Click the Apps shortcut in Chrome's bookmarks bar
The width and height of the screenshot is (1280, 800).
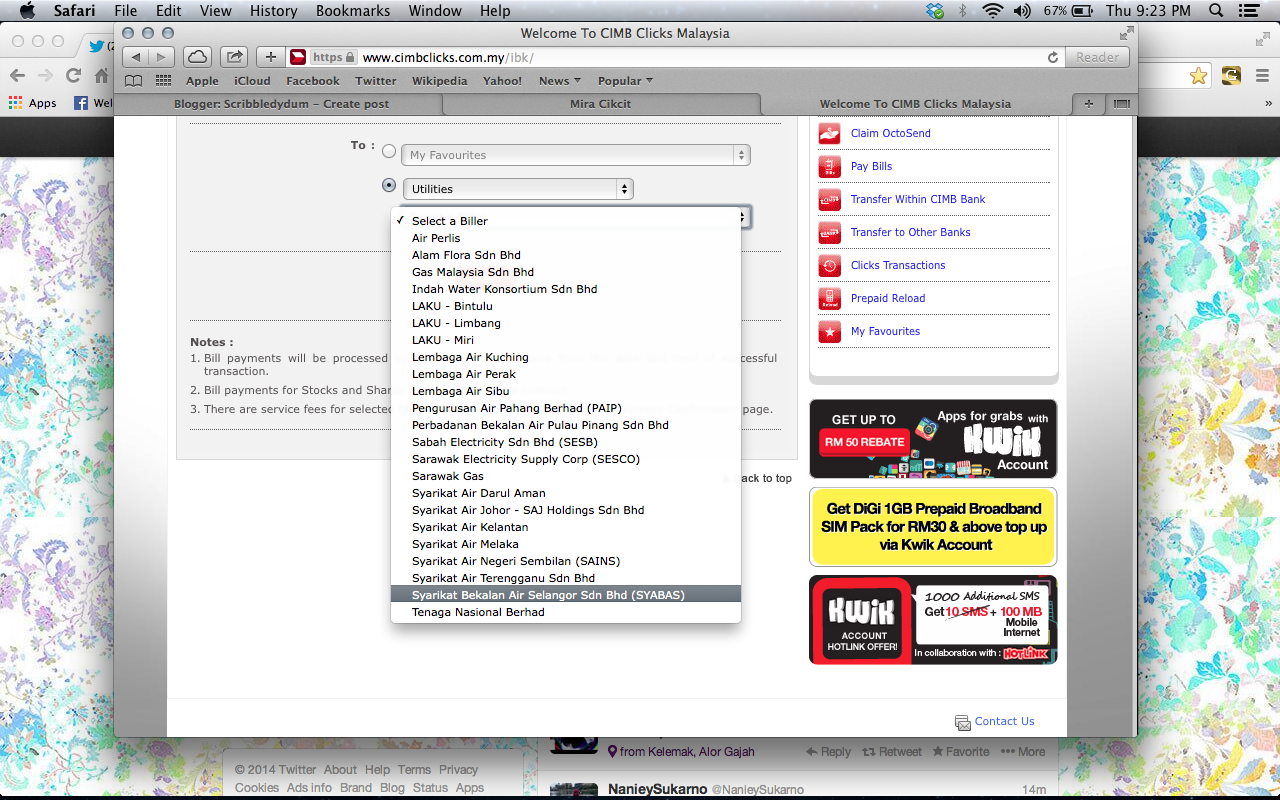tap(33, 103)
